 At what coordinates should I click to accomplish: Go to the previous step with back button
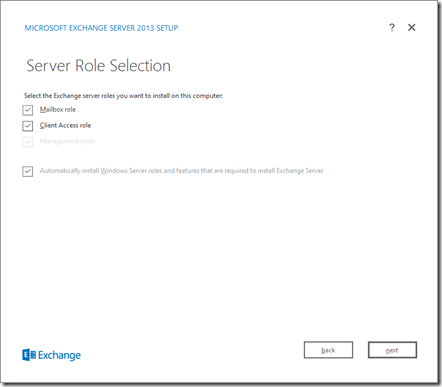click(328, 350)
